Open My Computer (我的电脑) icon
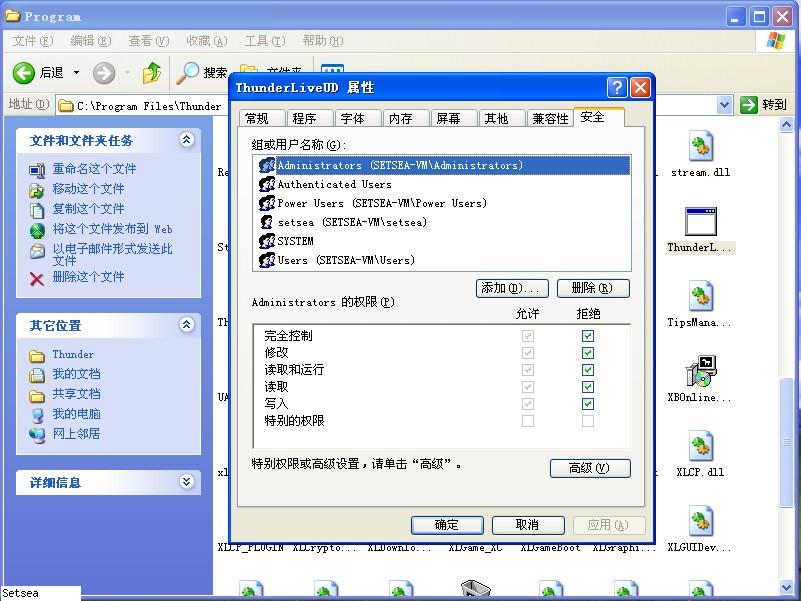This screenshot has height=601, width=801. [x=37, y=415]
